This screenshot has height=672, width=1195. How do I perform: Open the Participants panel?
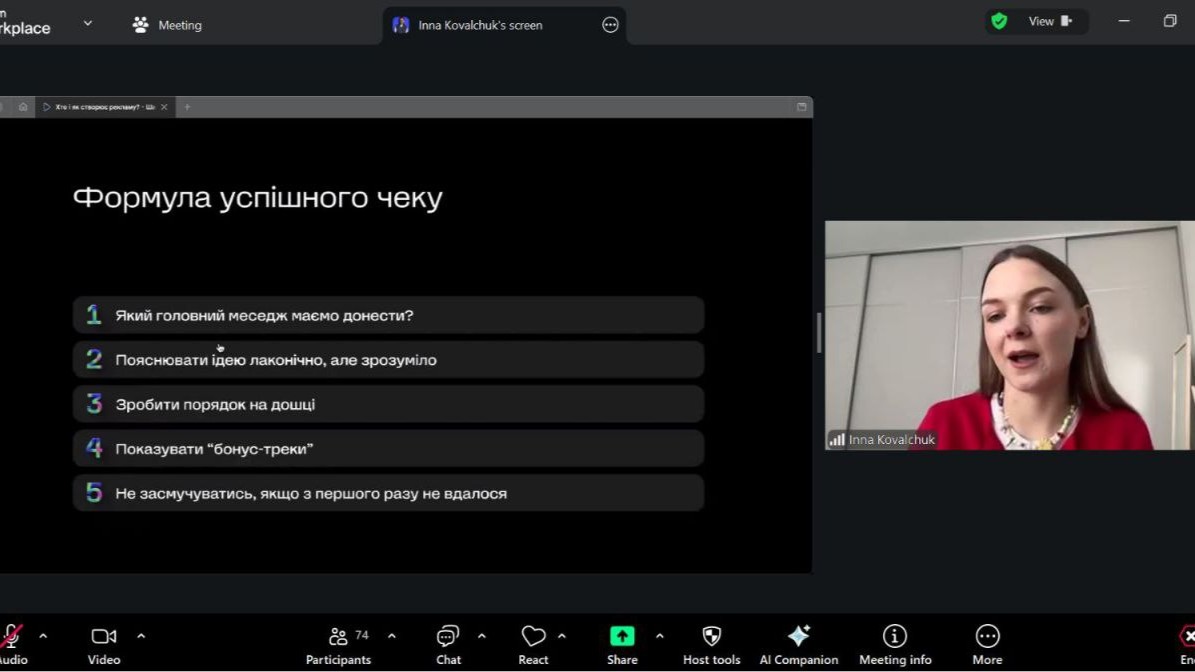[x=339, y=644]
